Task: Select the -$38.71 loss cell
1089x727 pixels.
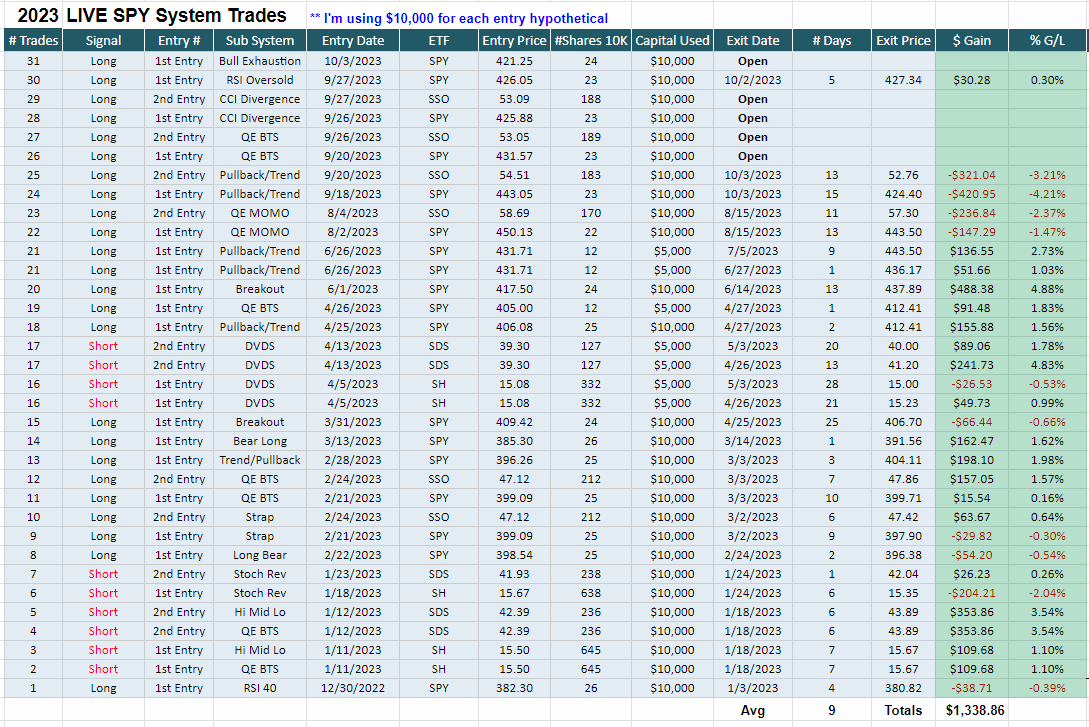Action: pos(972,688)
